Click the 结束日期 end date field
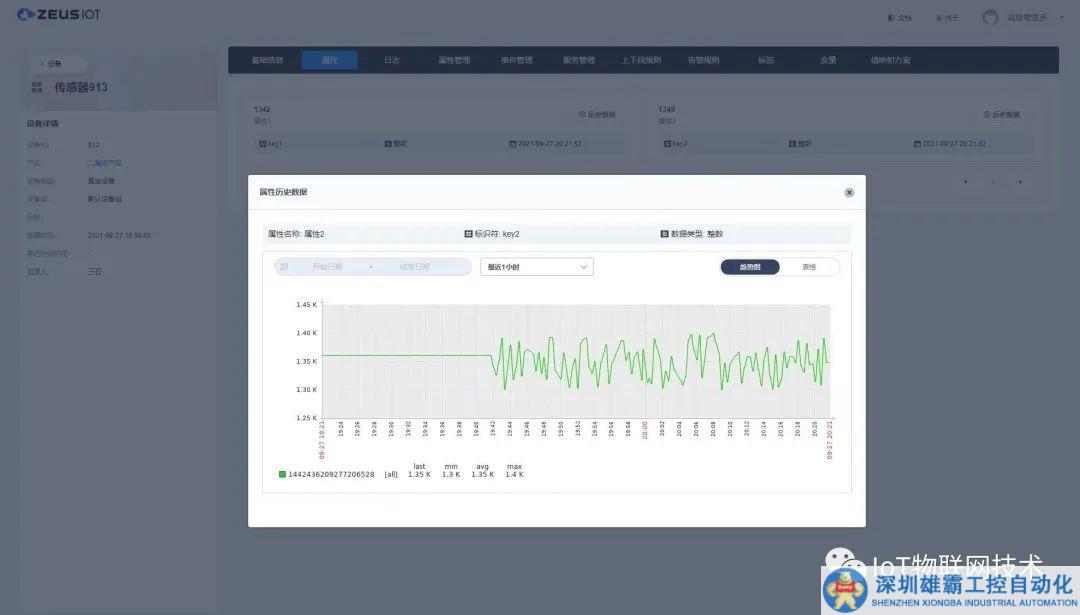The height and width of the screenshot is (615, 1080). coord(414,267)
